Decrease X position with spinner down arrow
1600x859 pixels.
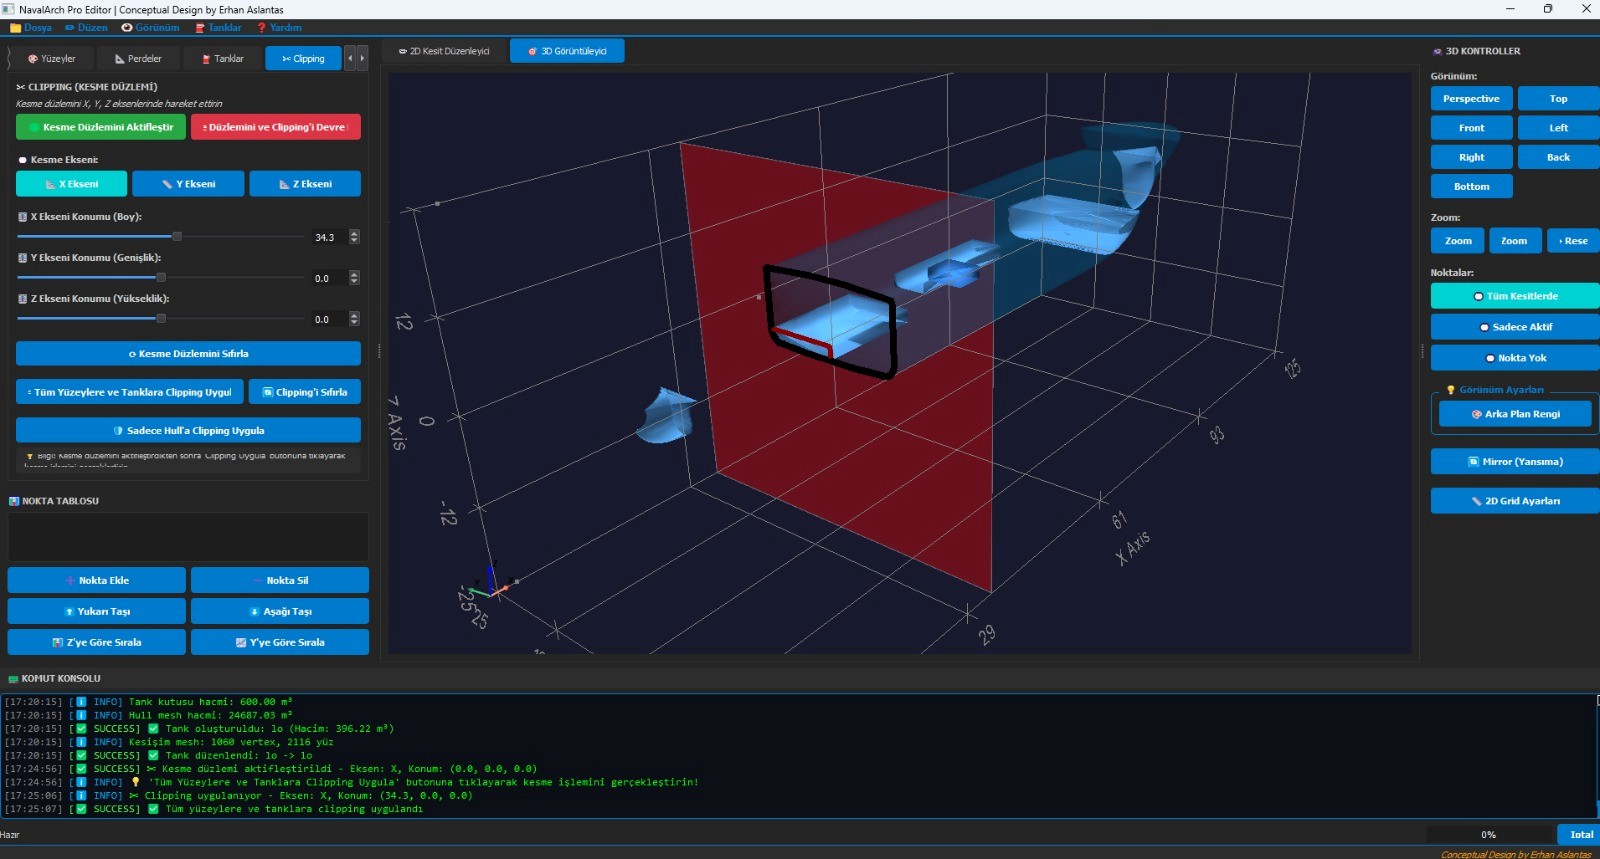tap(354, 241)
